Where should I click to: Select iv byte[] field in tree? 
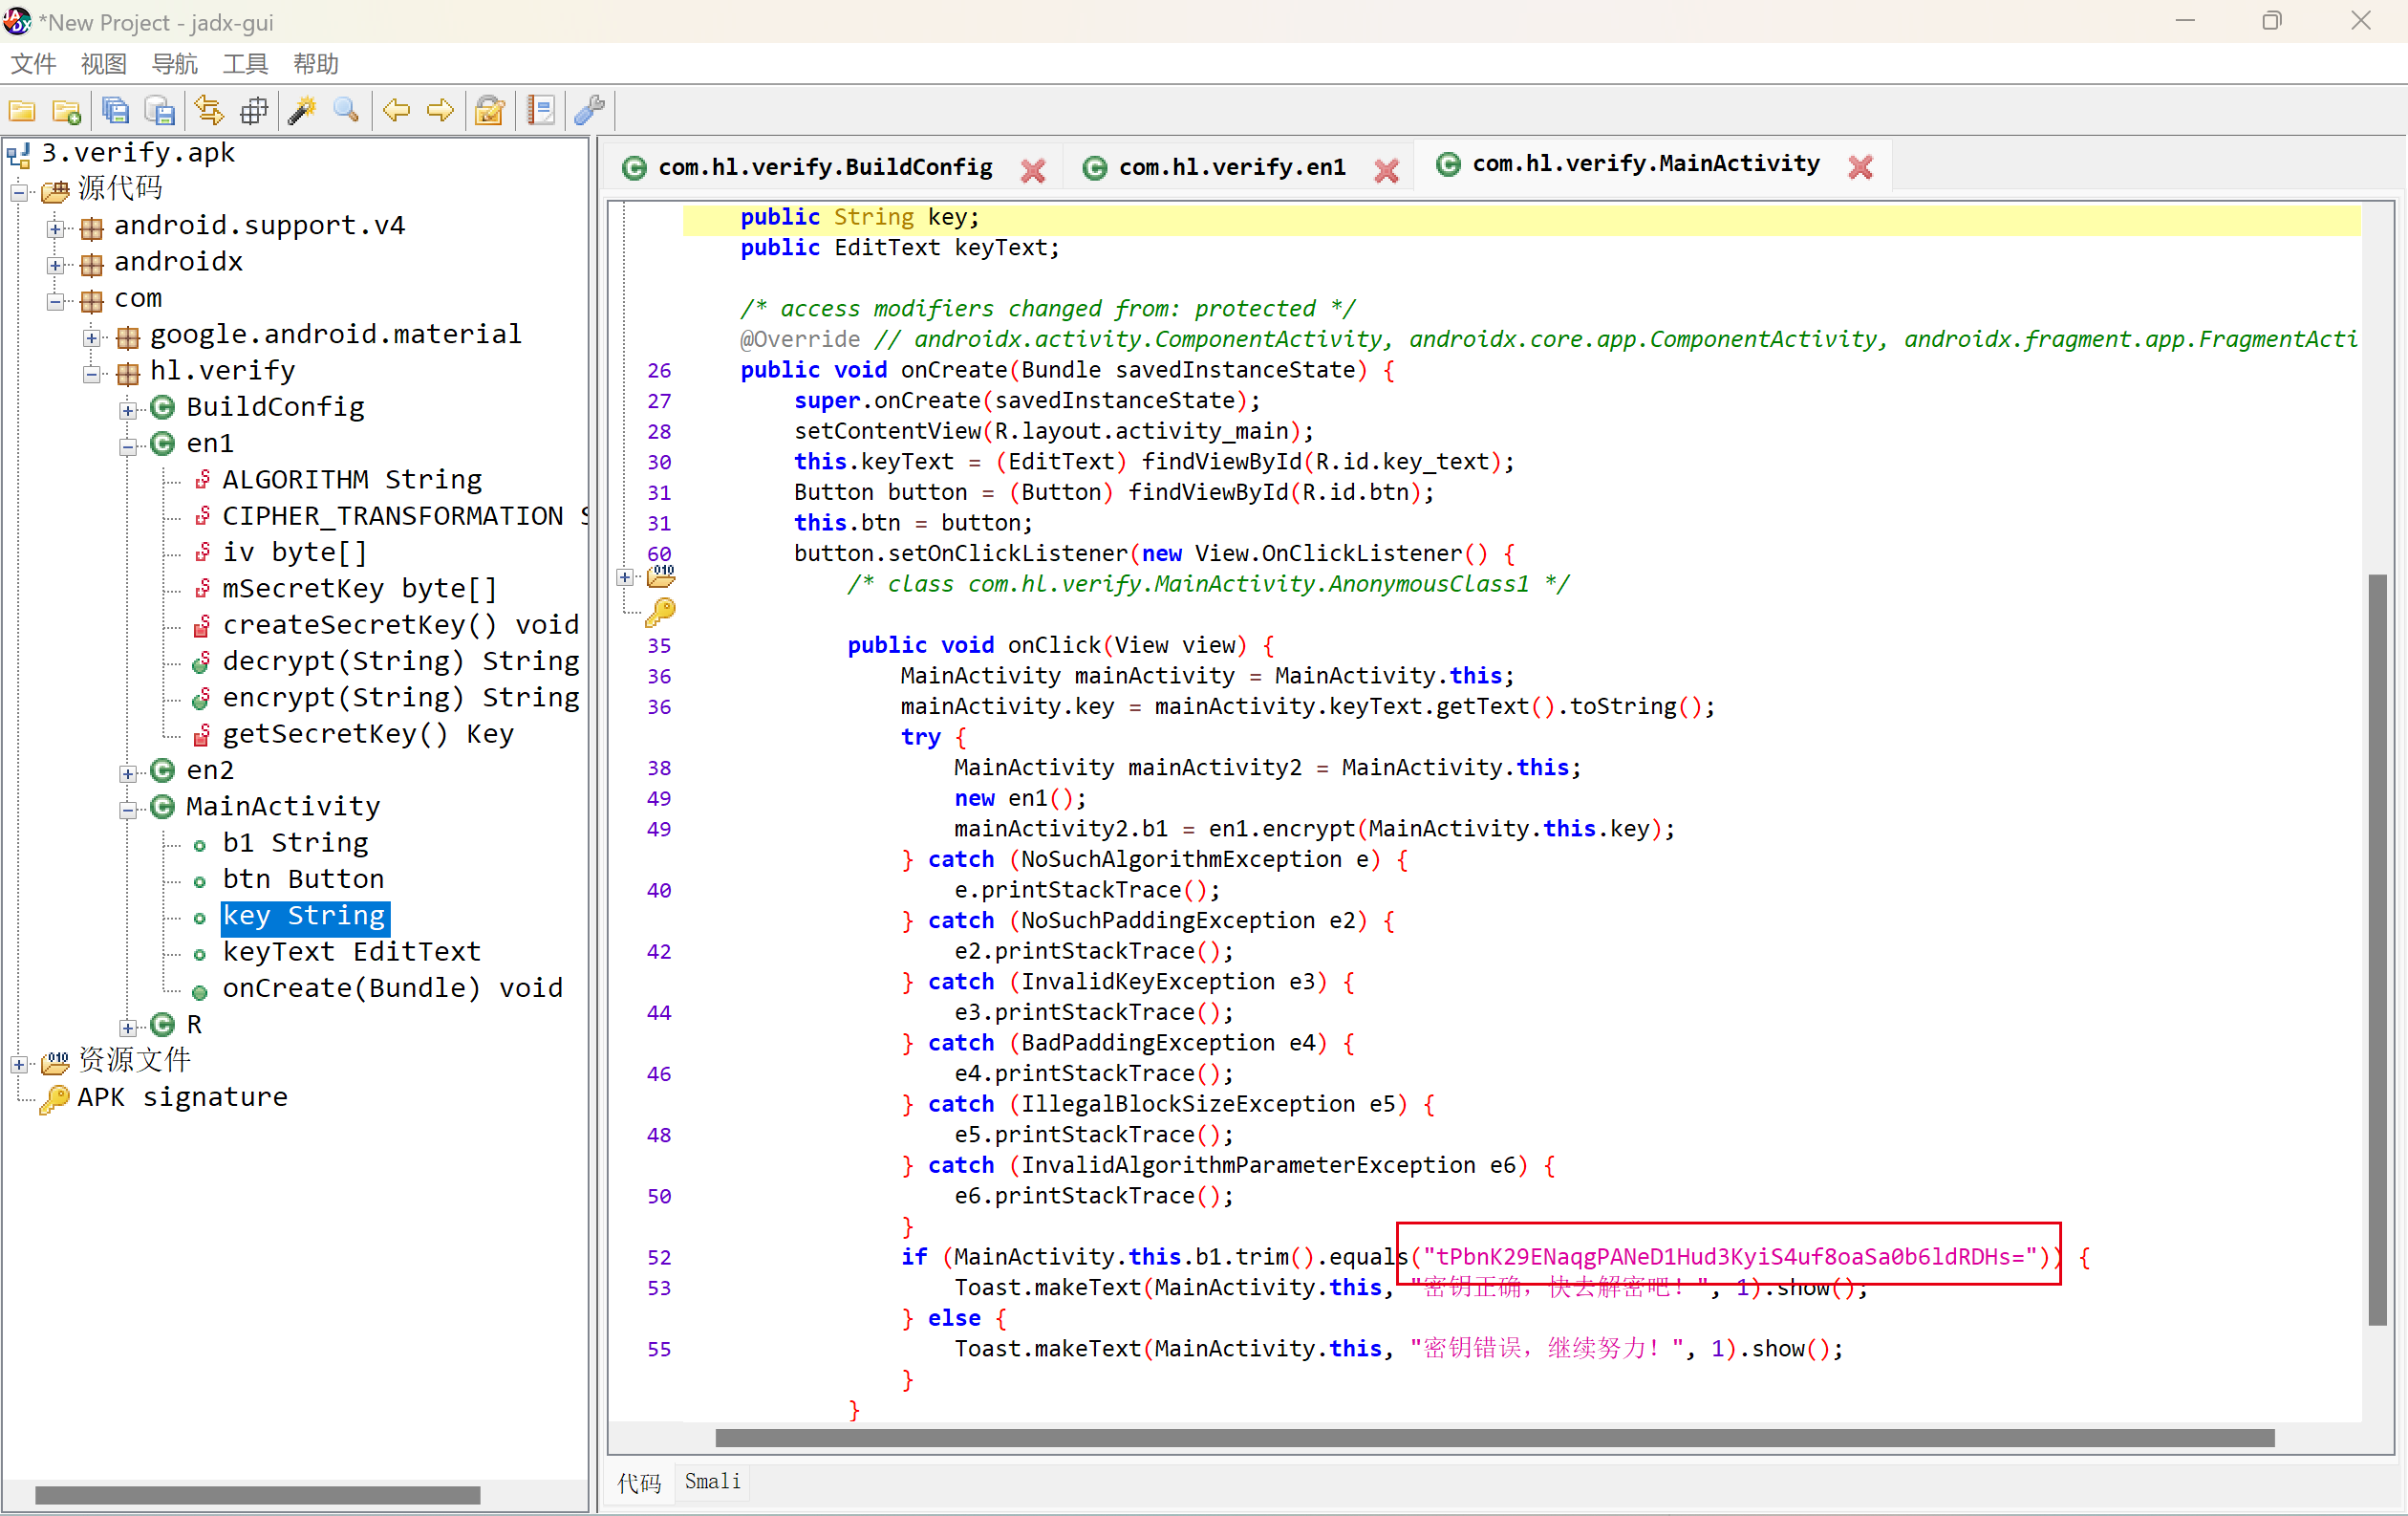click(294, 552)
